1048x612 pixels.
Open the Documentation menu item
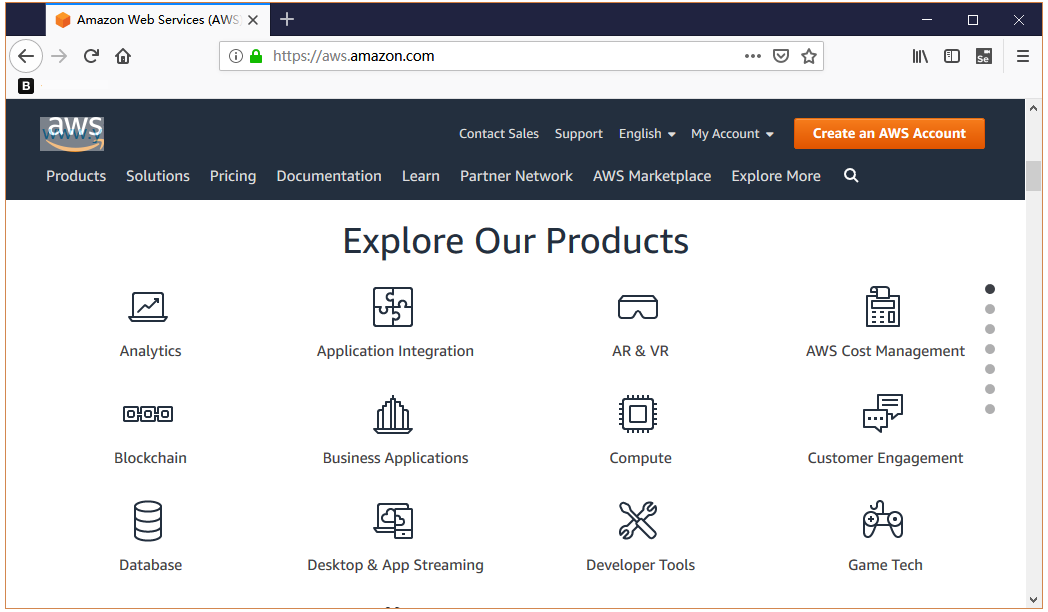pyautogui.click(x=329, y=176)
